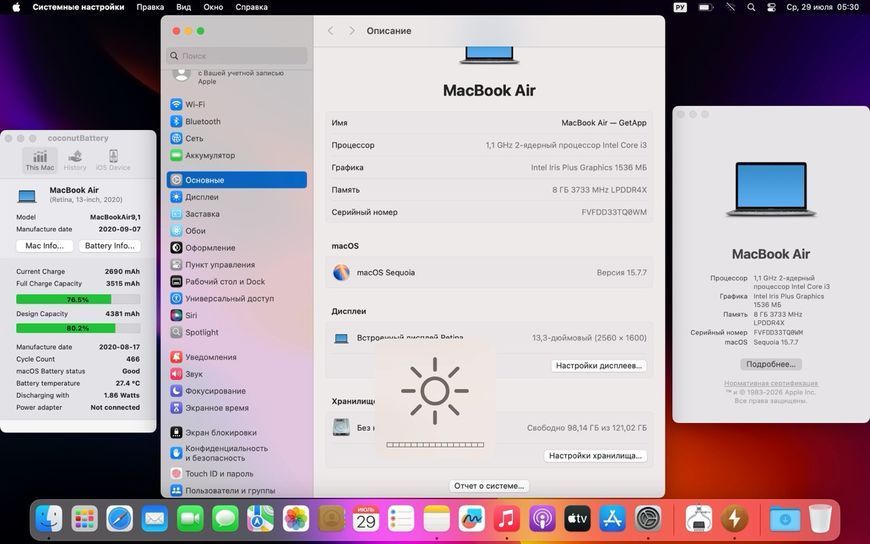Open coconutBattery icon in the Dock

734,520
